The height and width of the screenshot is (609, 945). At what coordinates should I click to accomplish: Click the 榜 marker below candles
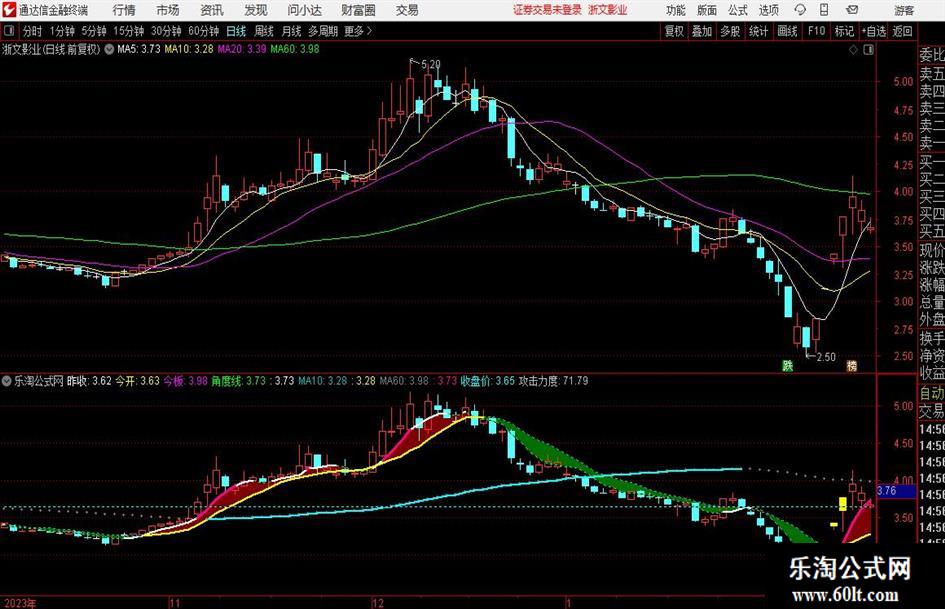click(x=852, y=365)
